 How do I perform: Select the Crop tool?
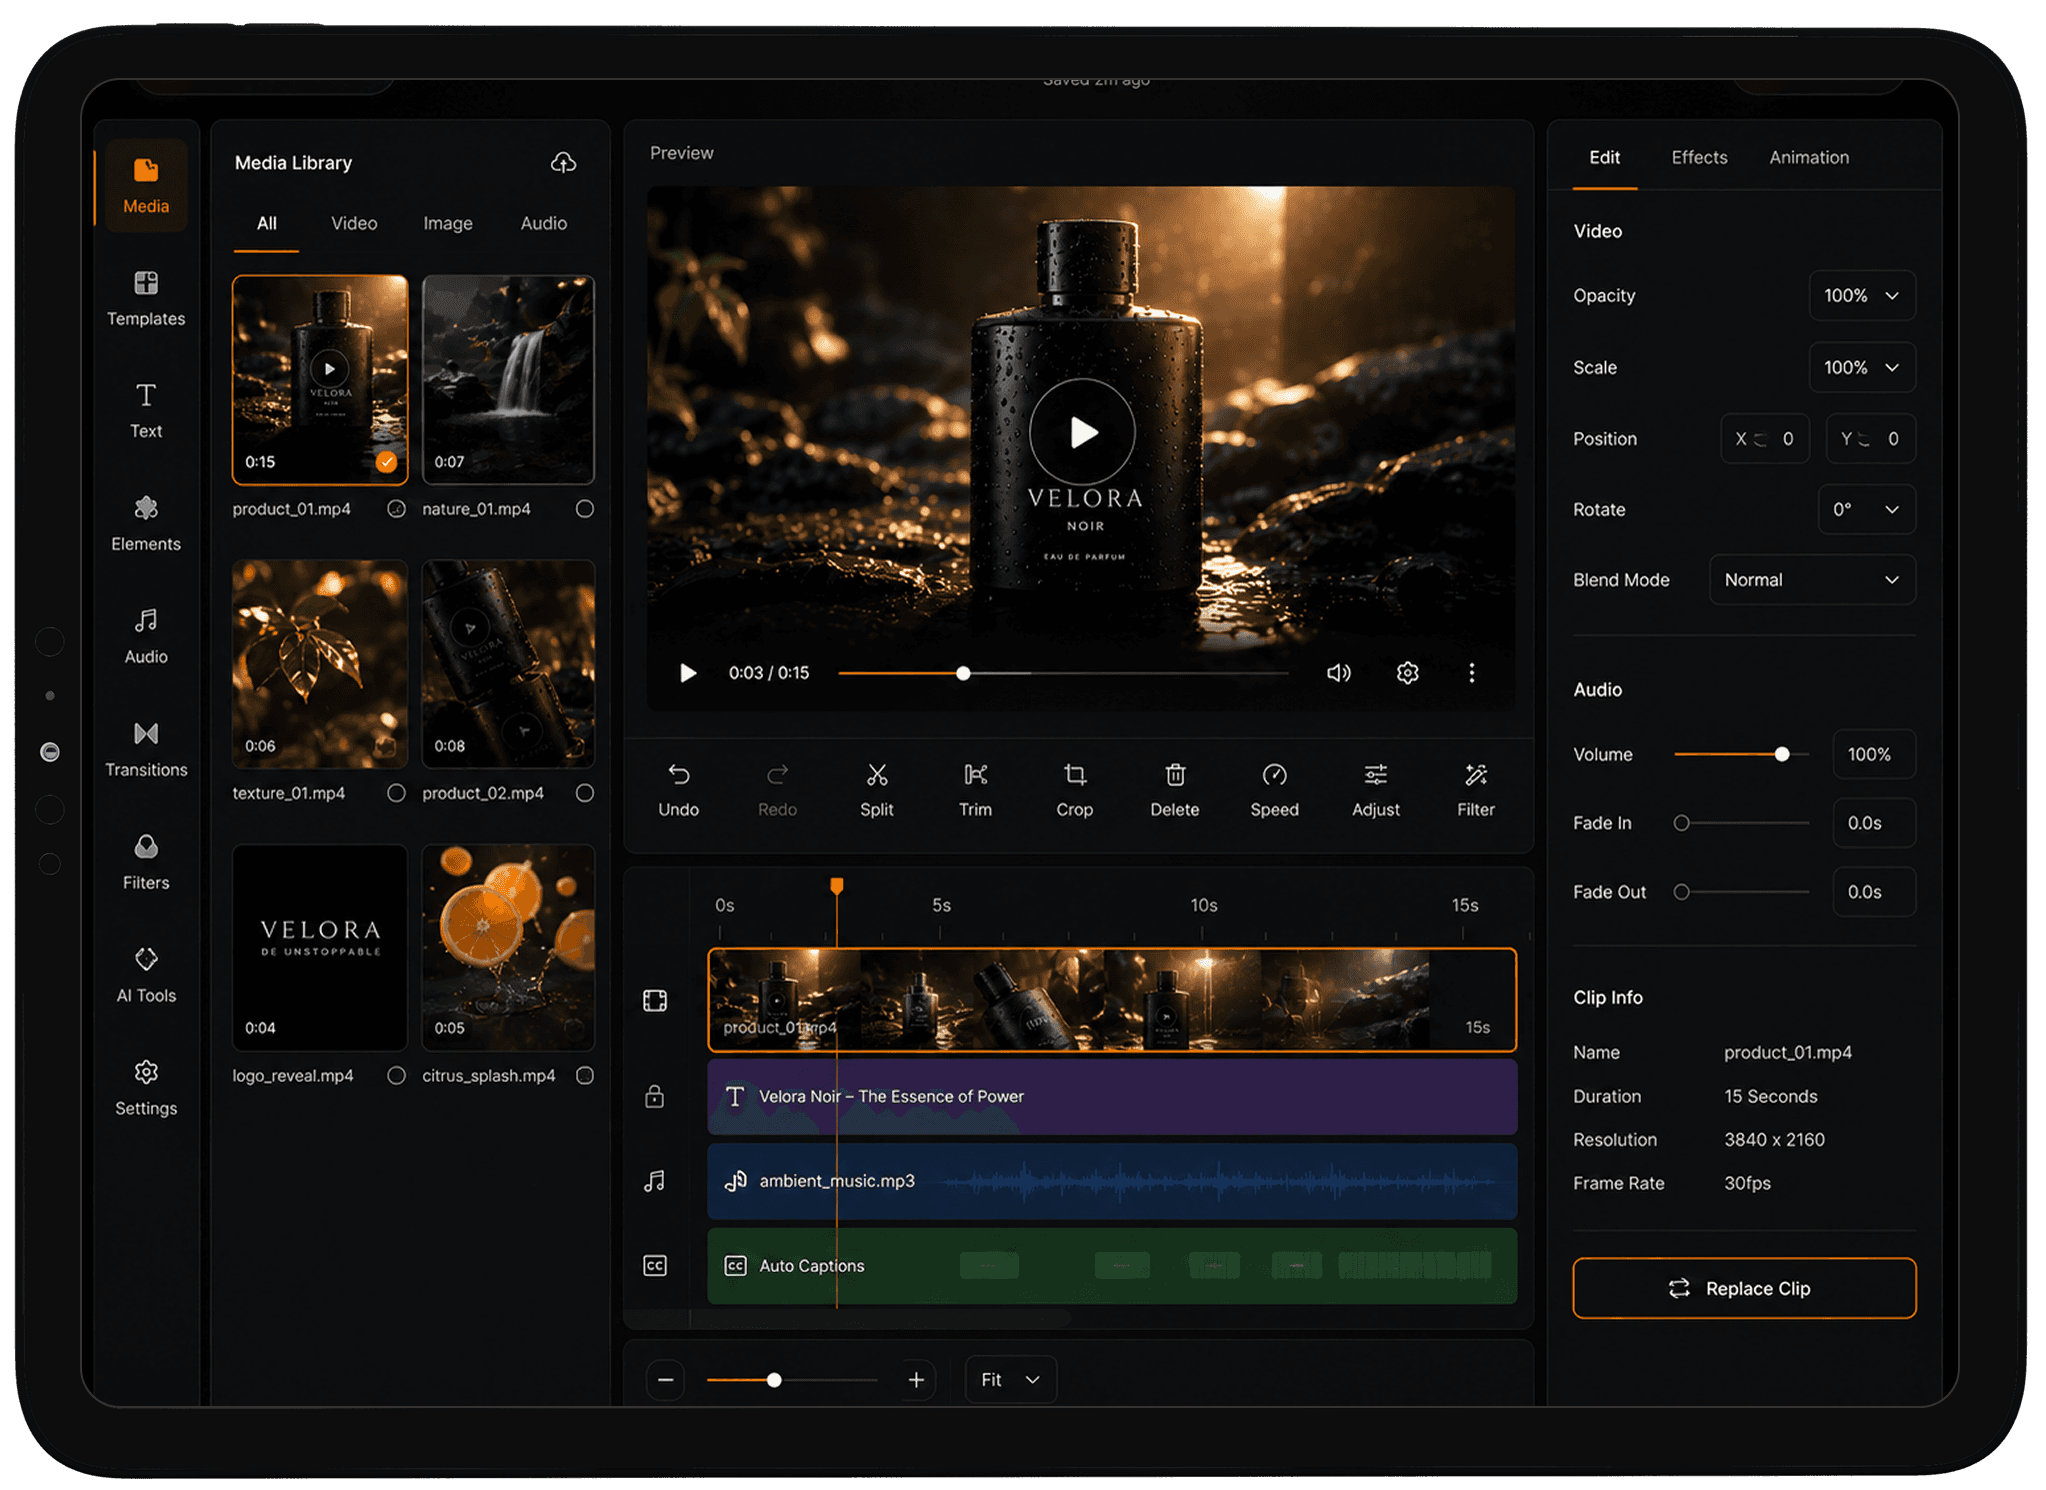[x=1074, y=790]
